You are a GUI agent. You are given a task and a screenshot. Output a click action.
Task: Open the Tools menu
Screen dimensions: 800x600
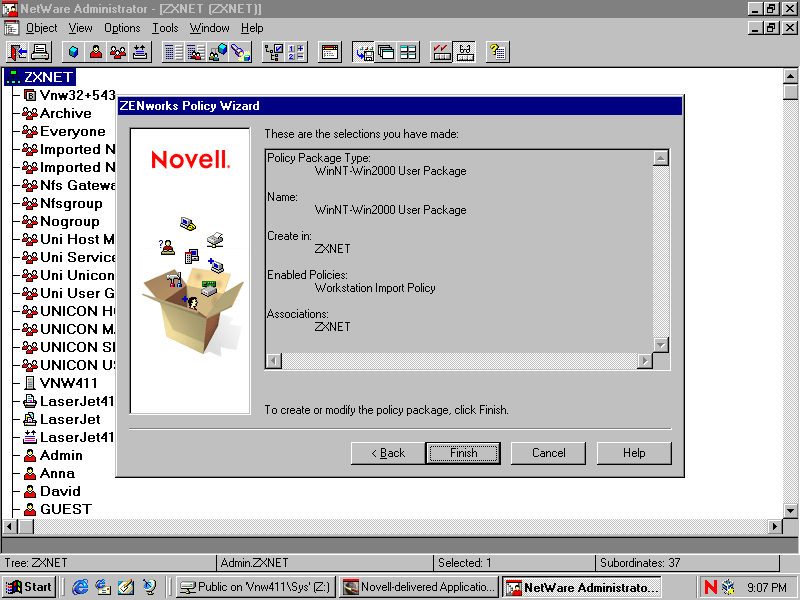[x=165, y=28]
